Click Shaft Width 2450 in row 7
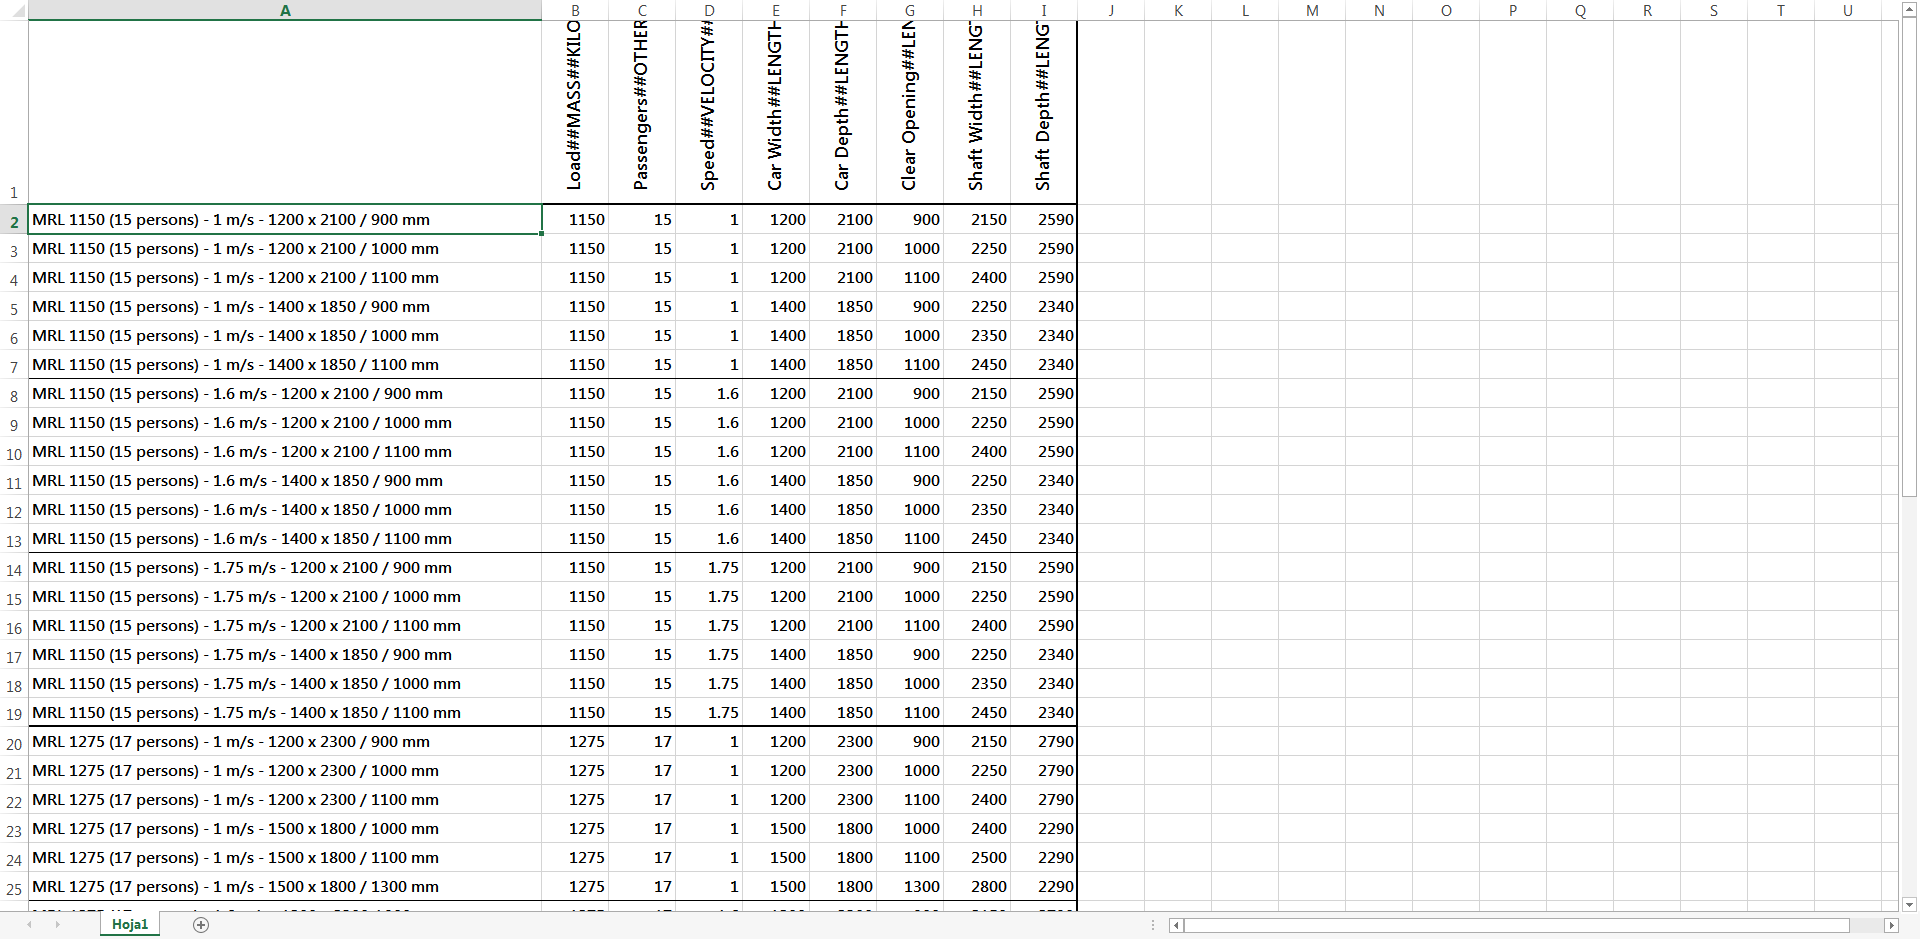The width and height of the screenshot is (1920, 939). pyautogui.click(x=977, y=364)
